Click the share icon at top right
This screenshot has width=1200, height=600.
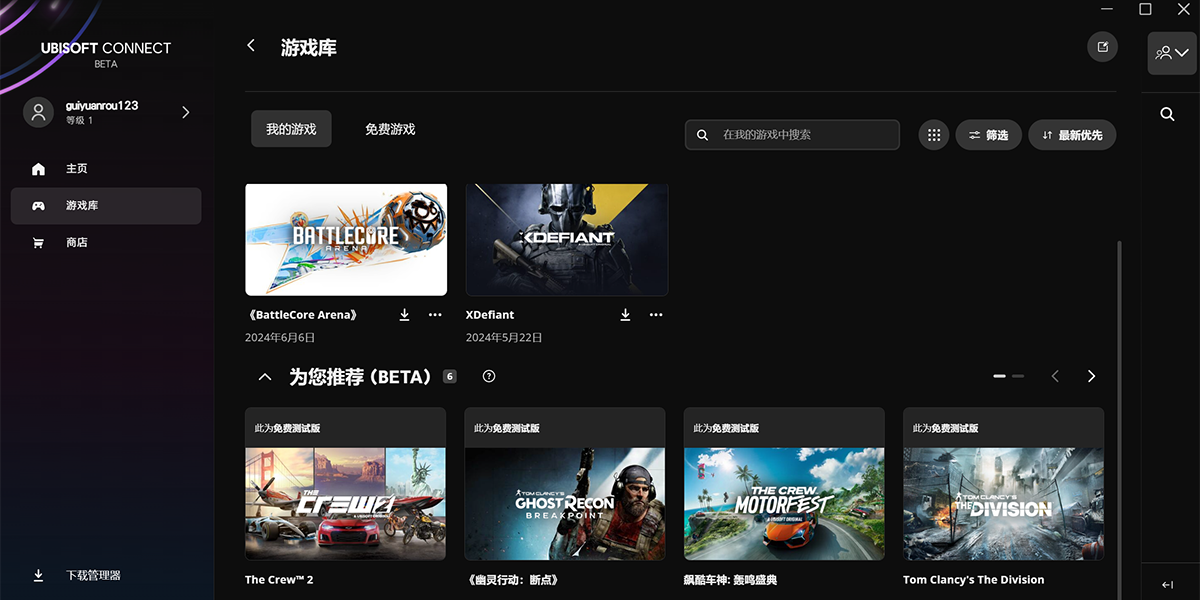click(x=1102, y=46)
